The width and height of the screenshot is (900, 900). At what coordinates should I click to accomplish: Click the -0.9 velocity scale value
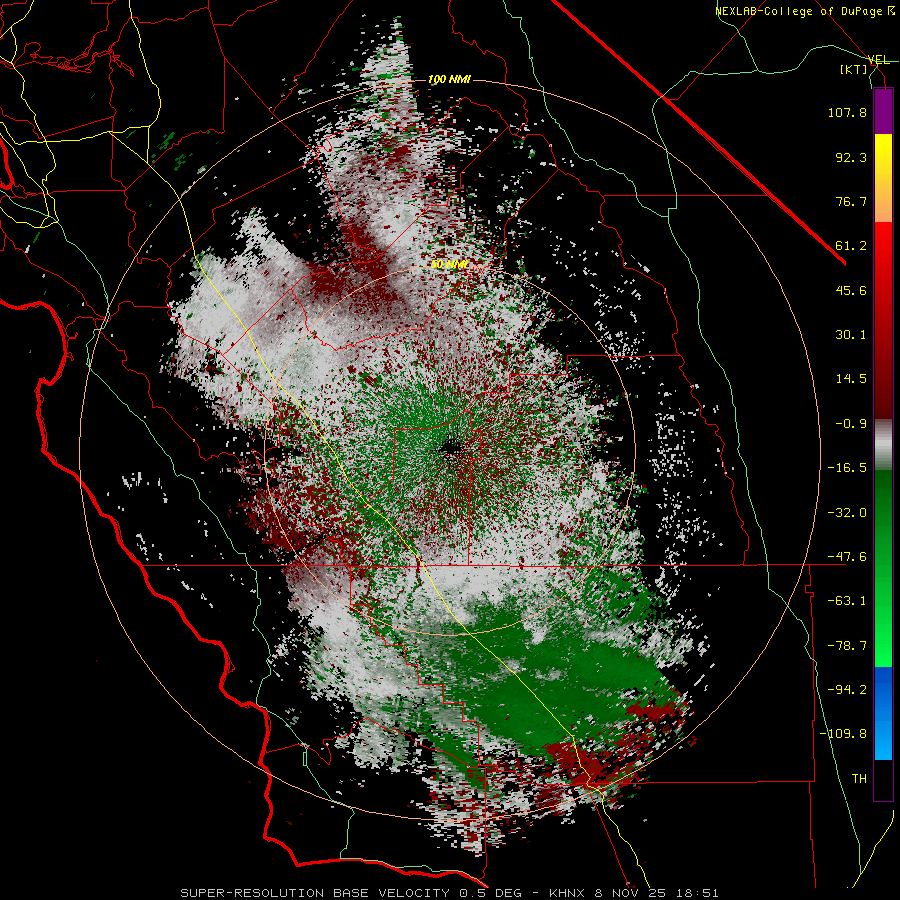(x=851, y=424)
